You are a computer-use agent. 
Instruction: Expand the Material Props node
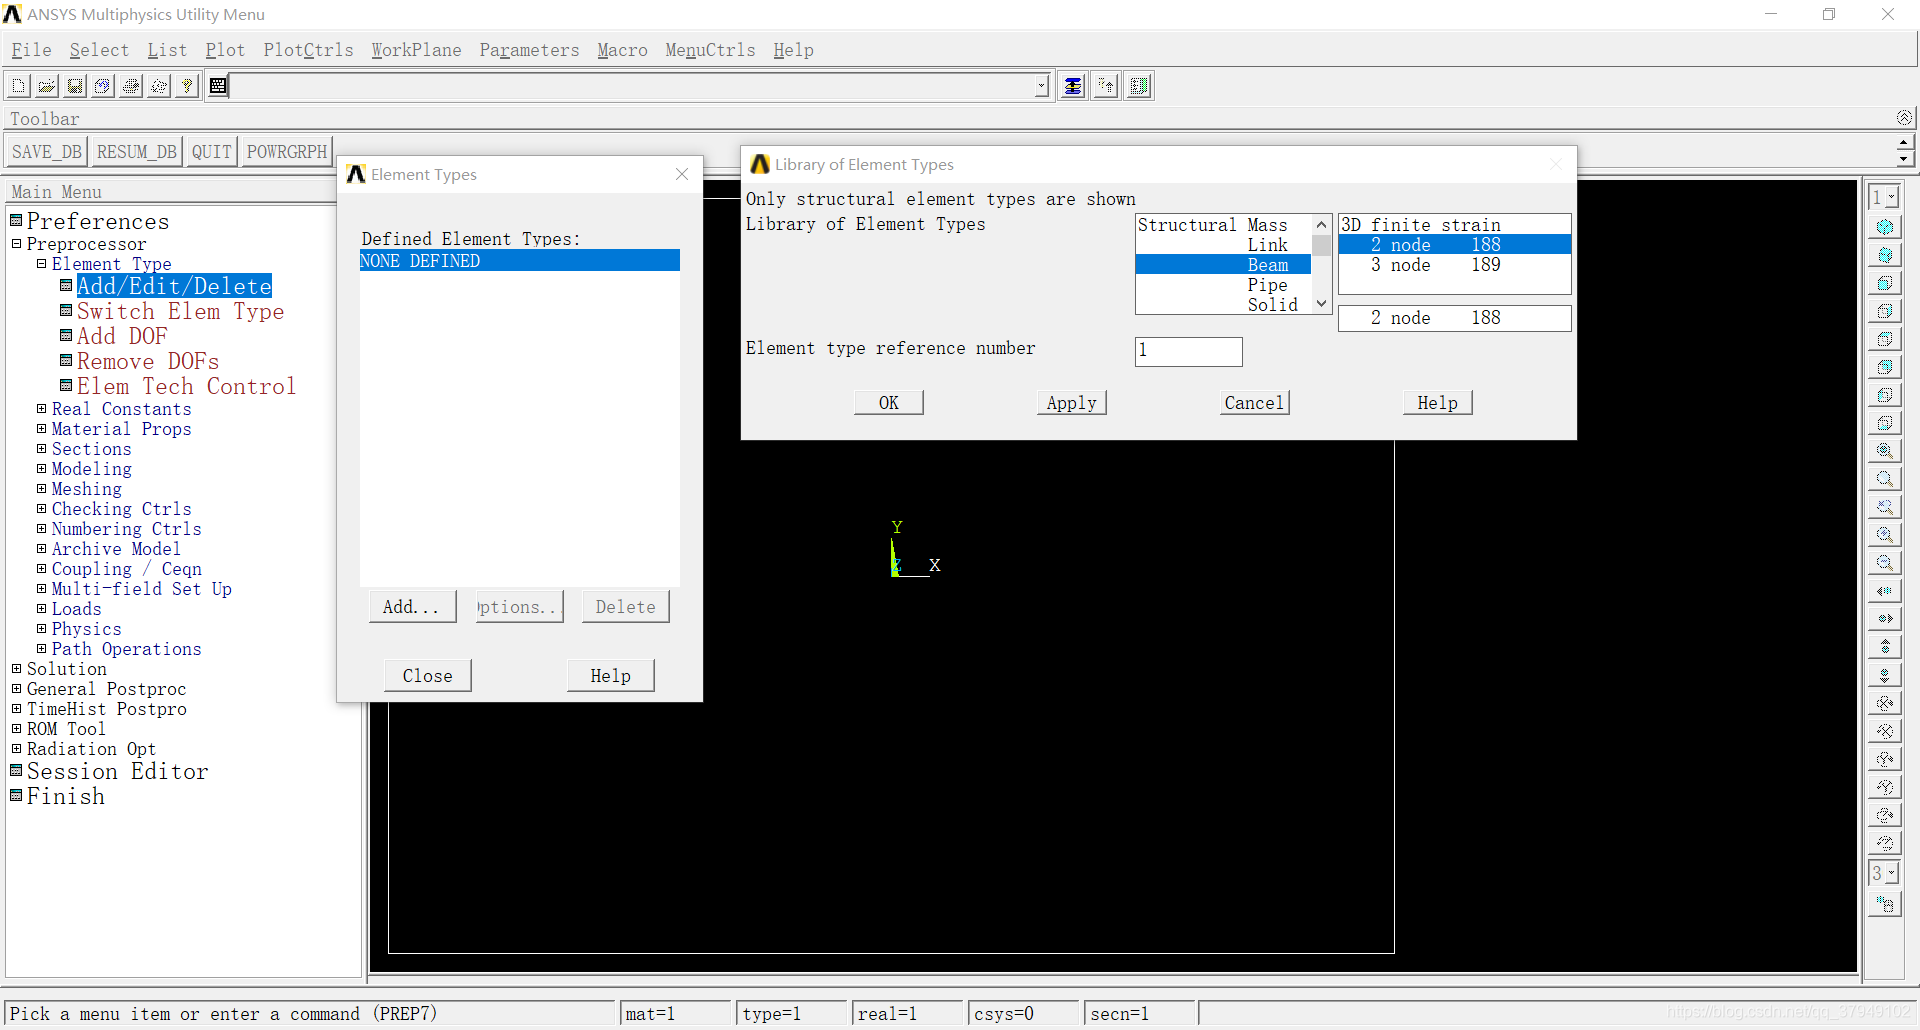coord(41,429)
